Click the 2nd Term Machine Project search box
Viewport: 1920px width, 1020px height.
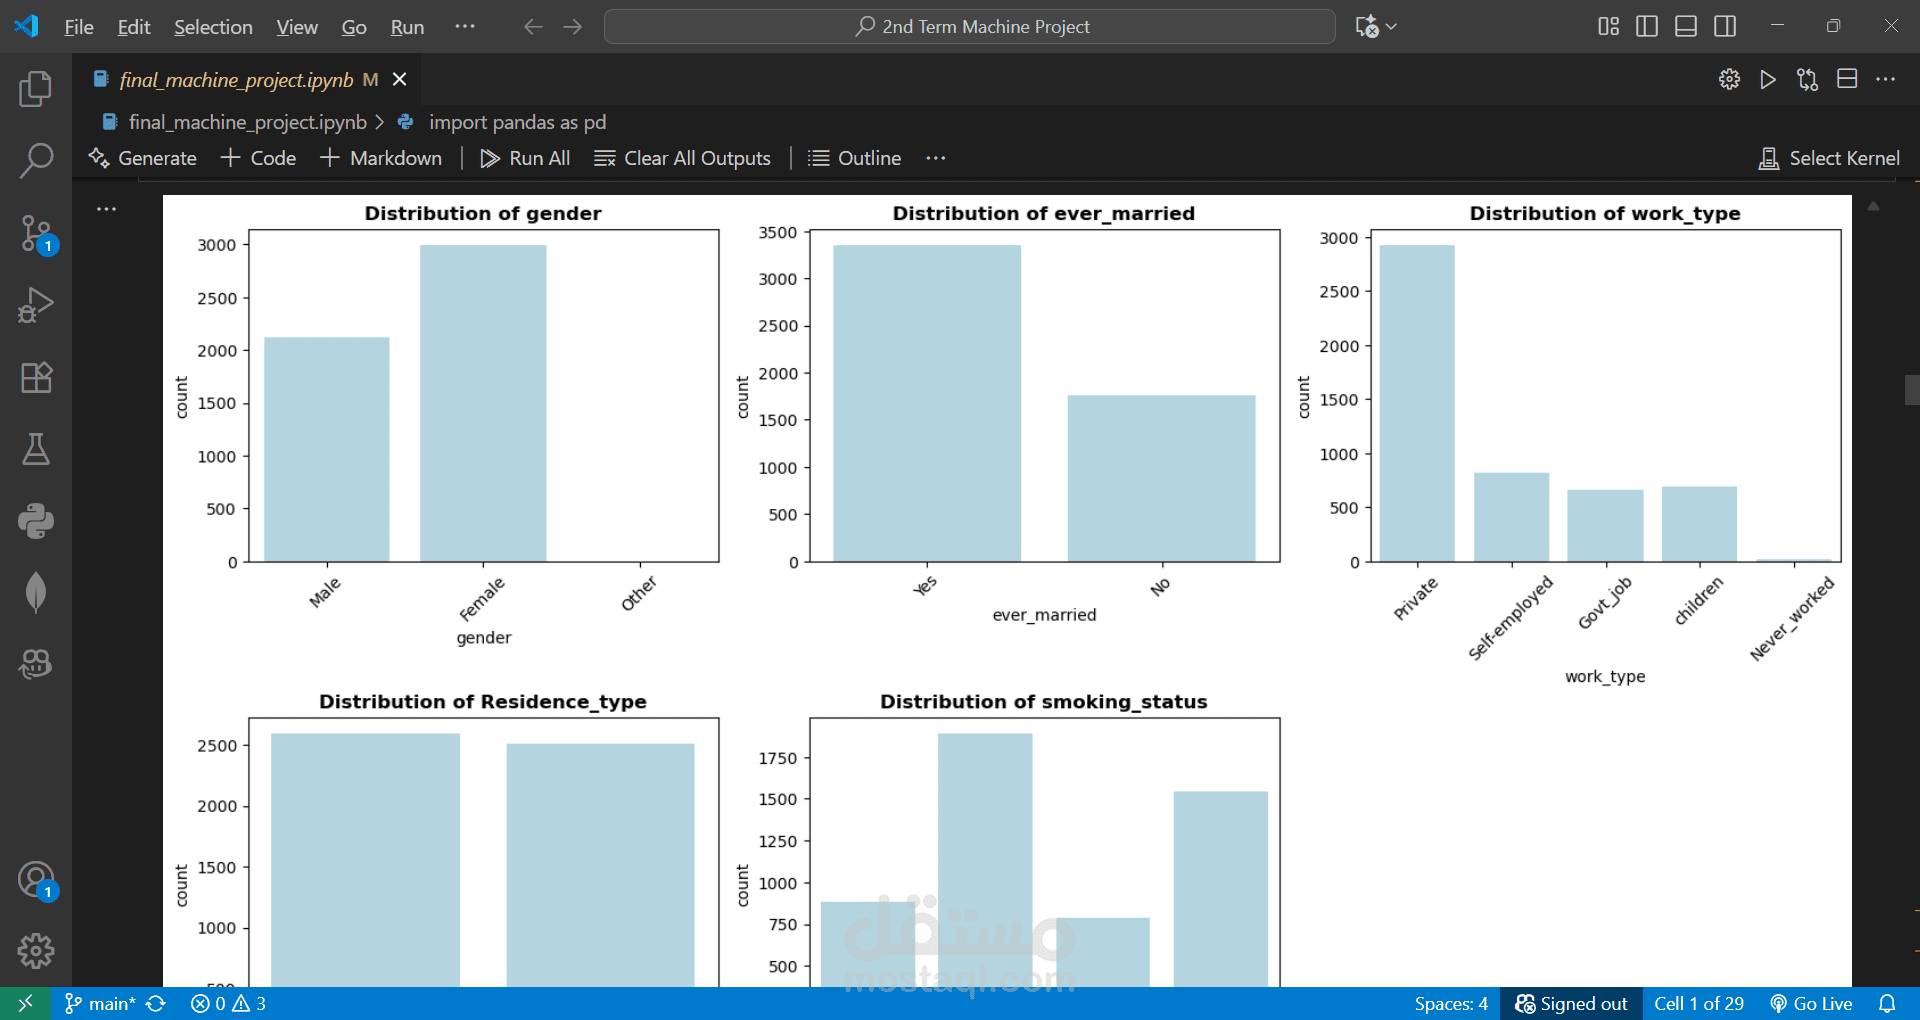[x=970, y=27]
